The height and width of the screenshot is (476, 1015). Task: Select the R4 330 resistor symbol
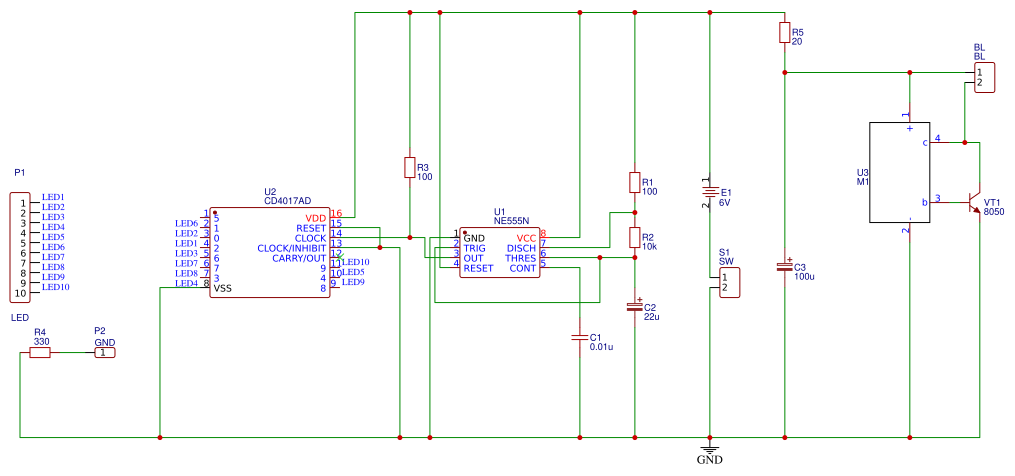(x=40, y=352)
